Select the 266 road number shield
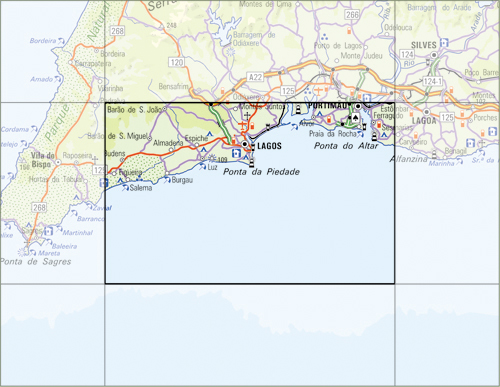The width and height of the screenshot is (500, 387). [352, 15]
